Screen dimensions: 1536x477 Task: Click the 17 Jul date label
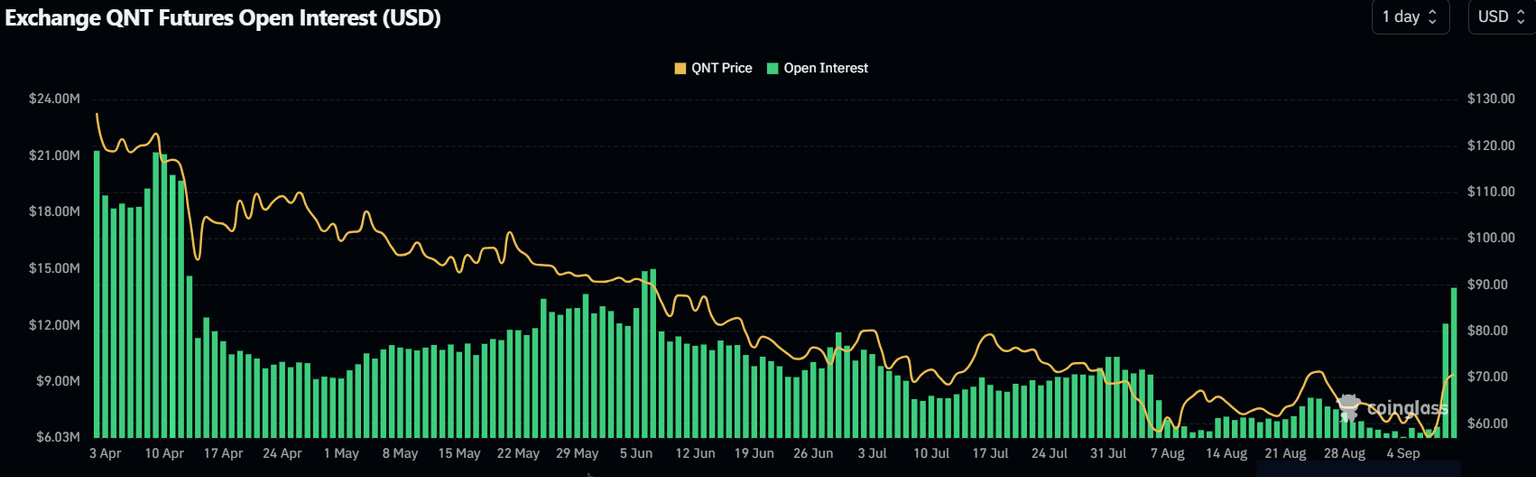990,453
